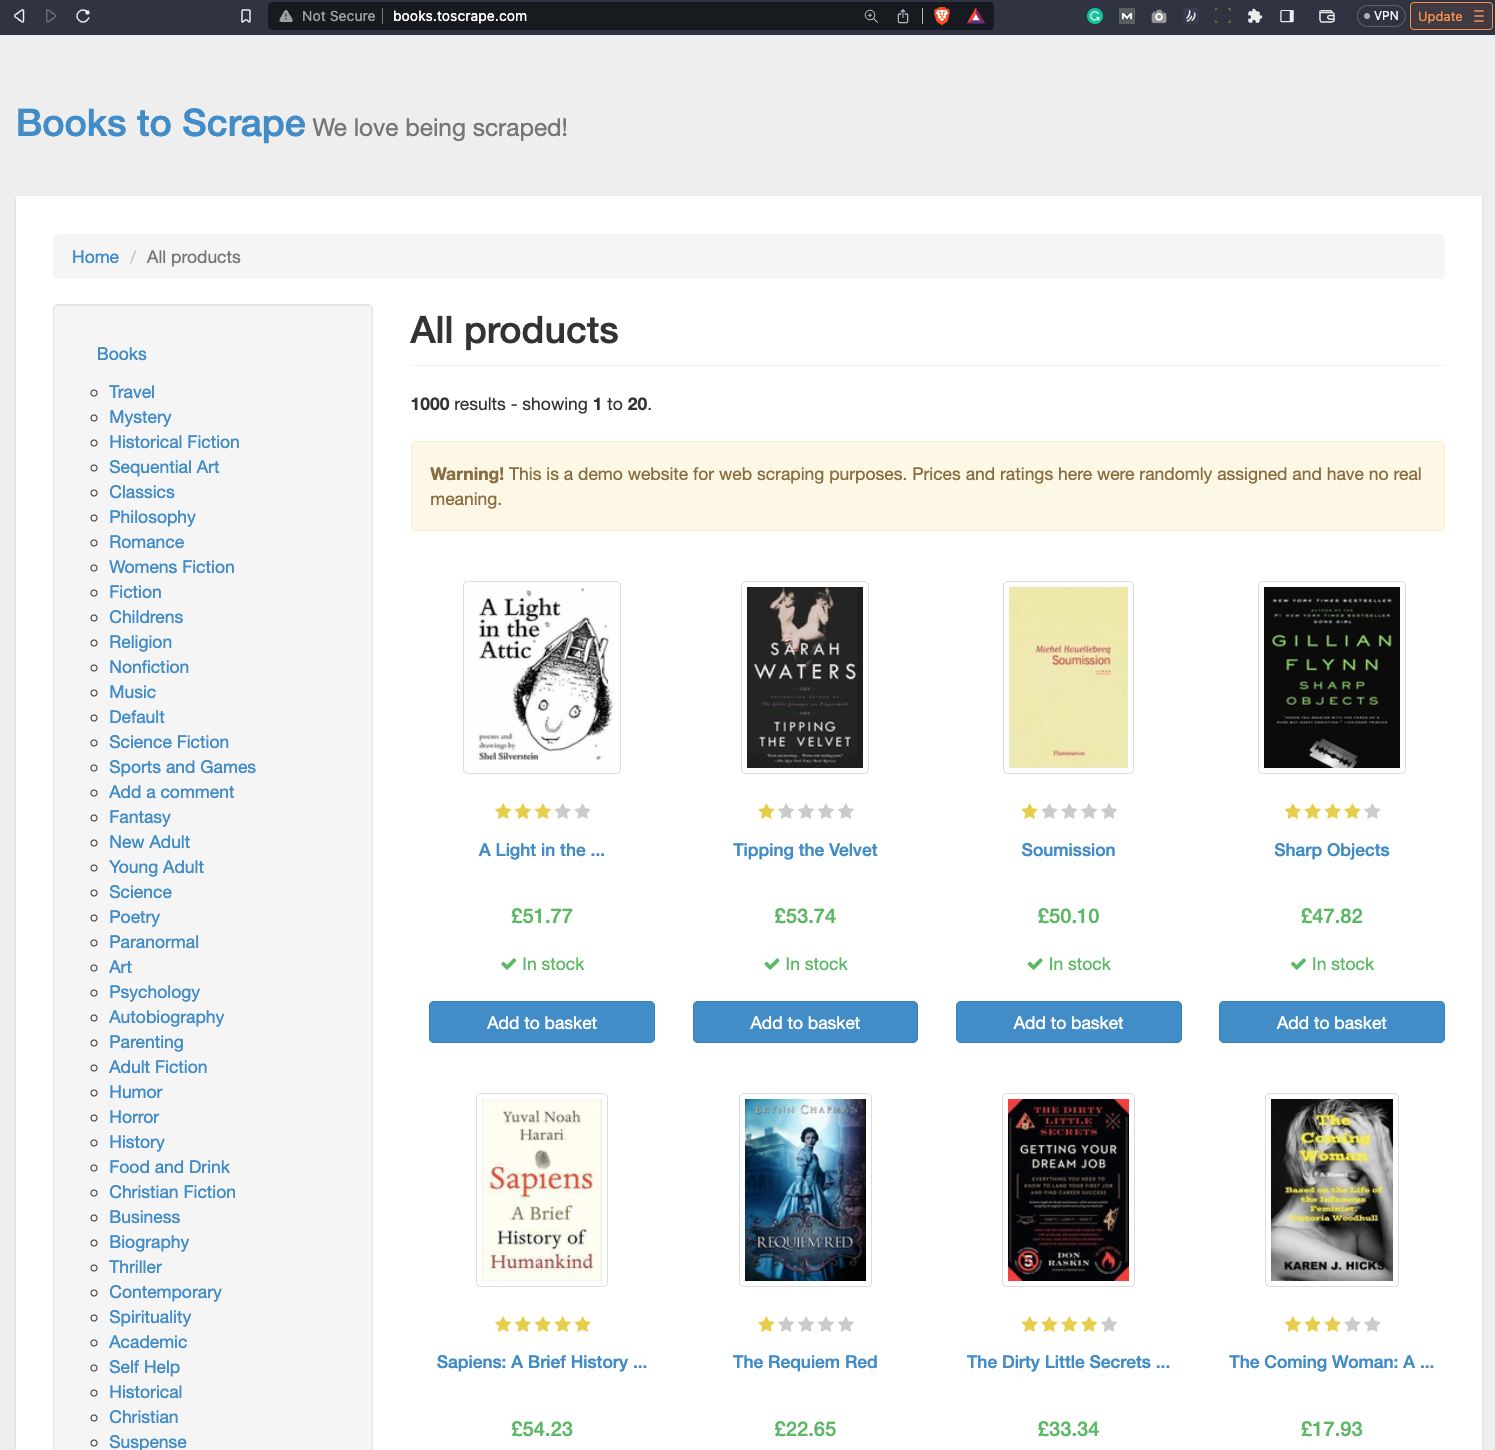Navigate back using the back arrow
Image resolution: width=1495 pixels, height=1450 pixels.
click(19, 16)
